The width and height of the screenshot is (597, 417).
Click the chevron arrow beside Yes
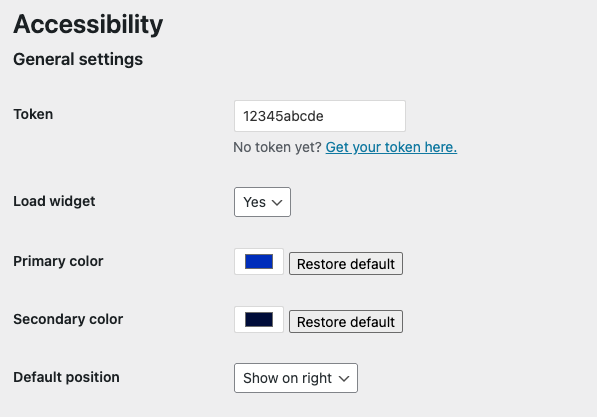click(x=277, y=203)
